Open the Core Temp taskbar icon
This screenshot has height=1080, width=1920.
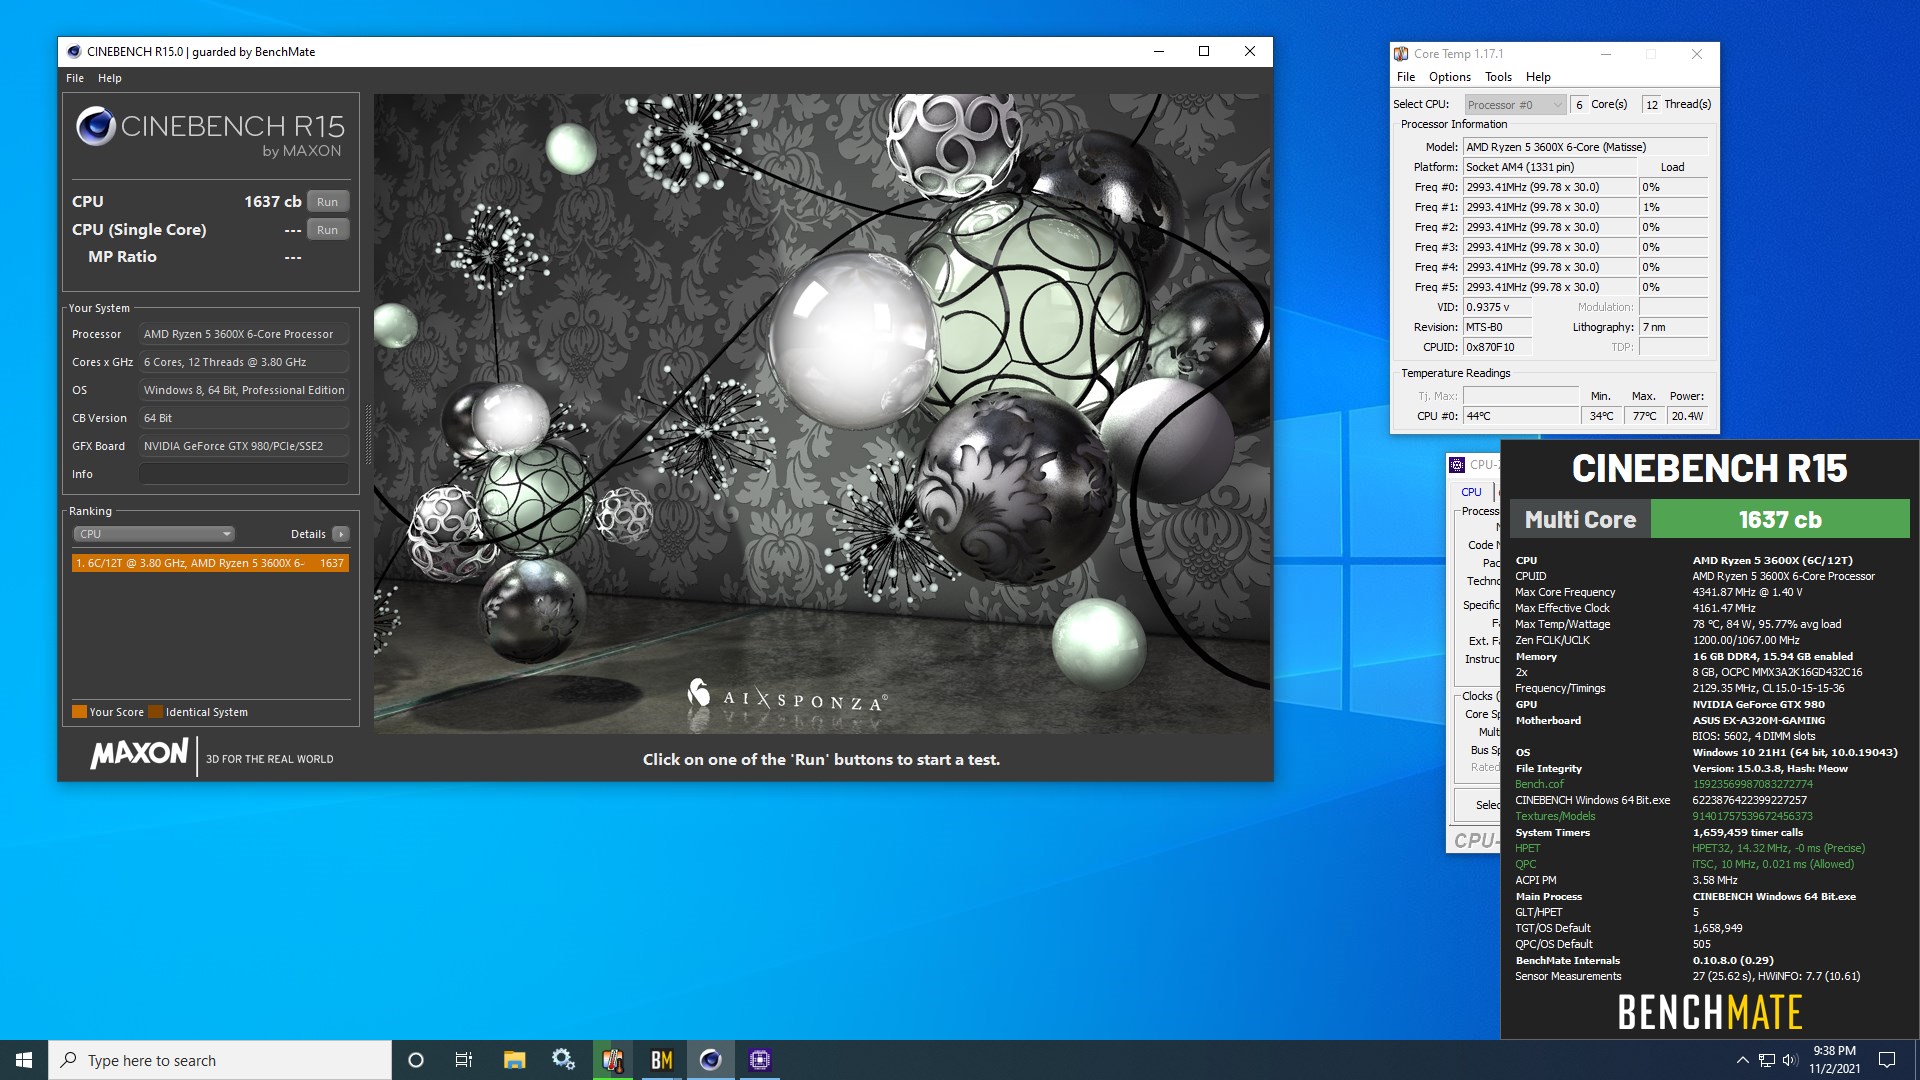point(613,1060)
